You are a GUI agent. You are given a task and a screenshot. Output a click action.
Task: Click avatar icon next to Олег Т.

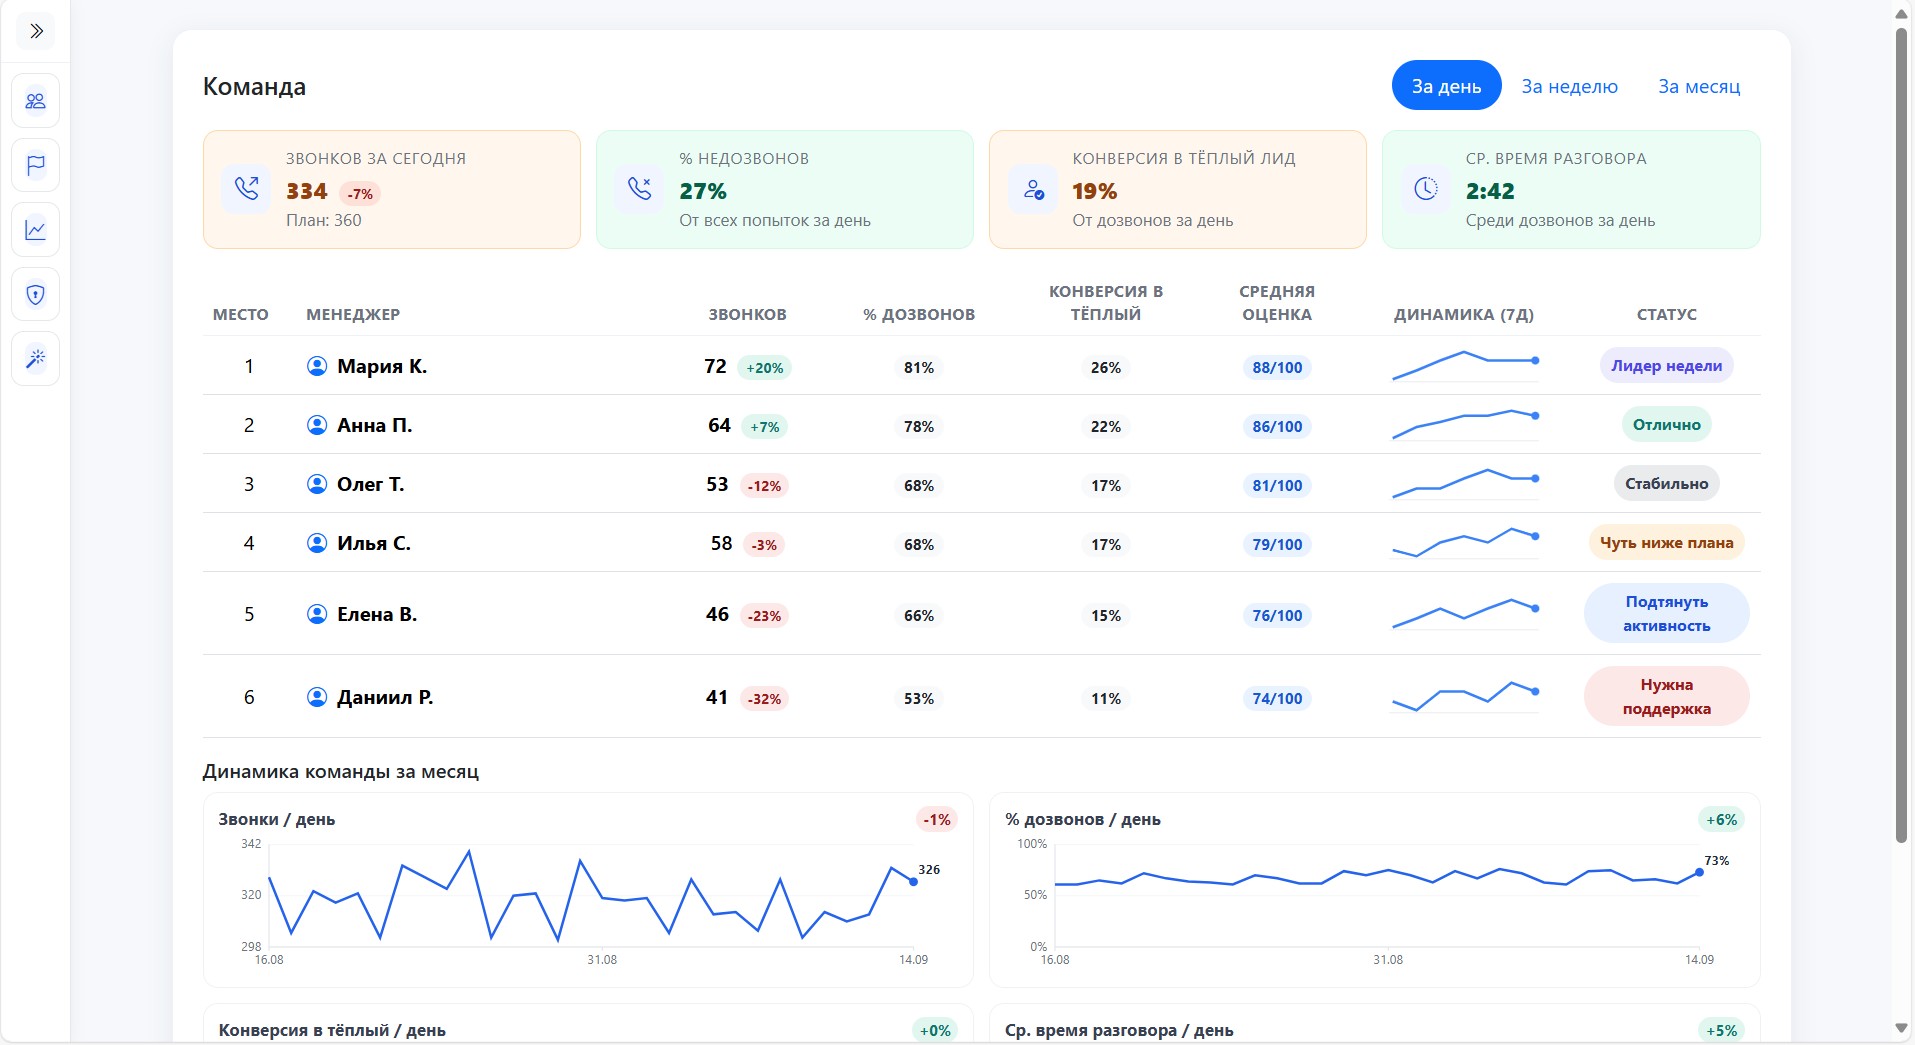pyautogui.click(x=317, y=484)
